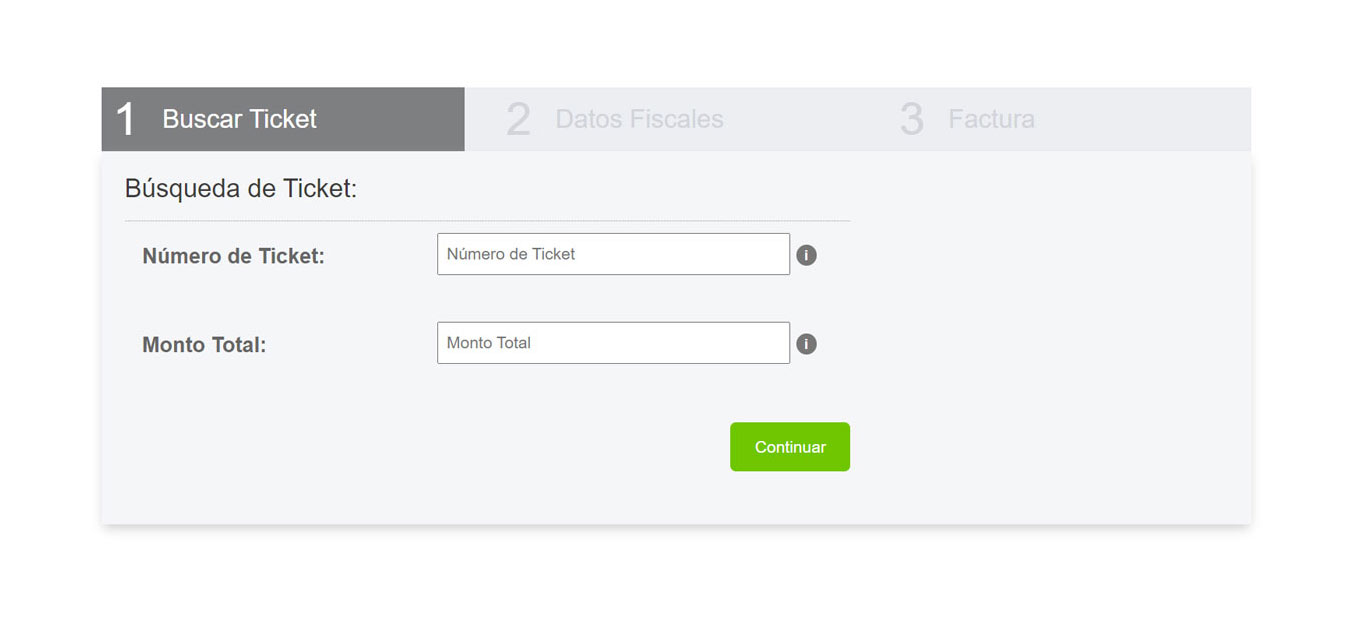This screenshot has width=1355, height=617.
Task: Open the Factura step tab
Action: tap(991, 119)
